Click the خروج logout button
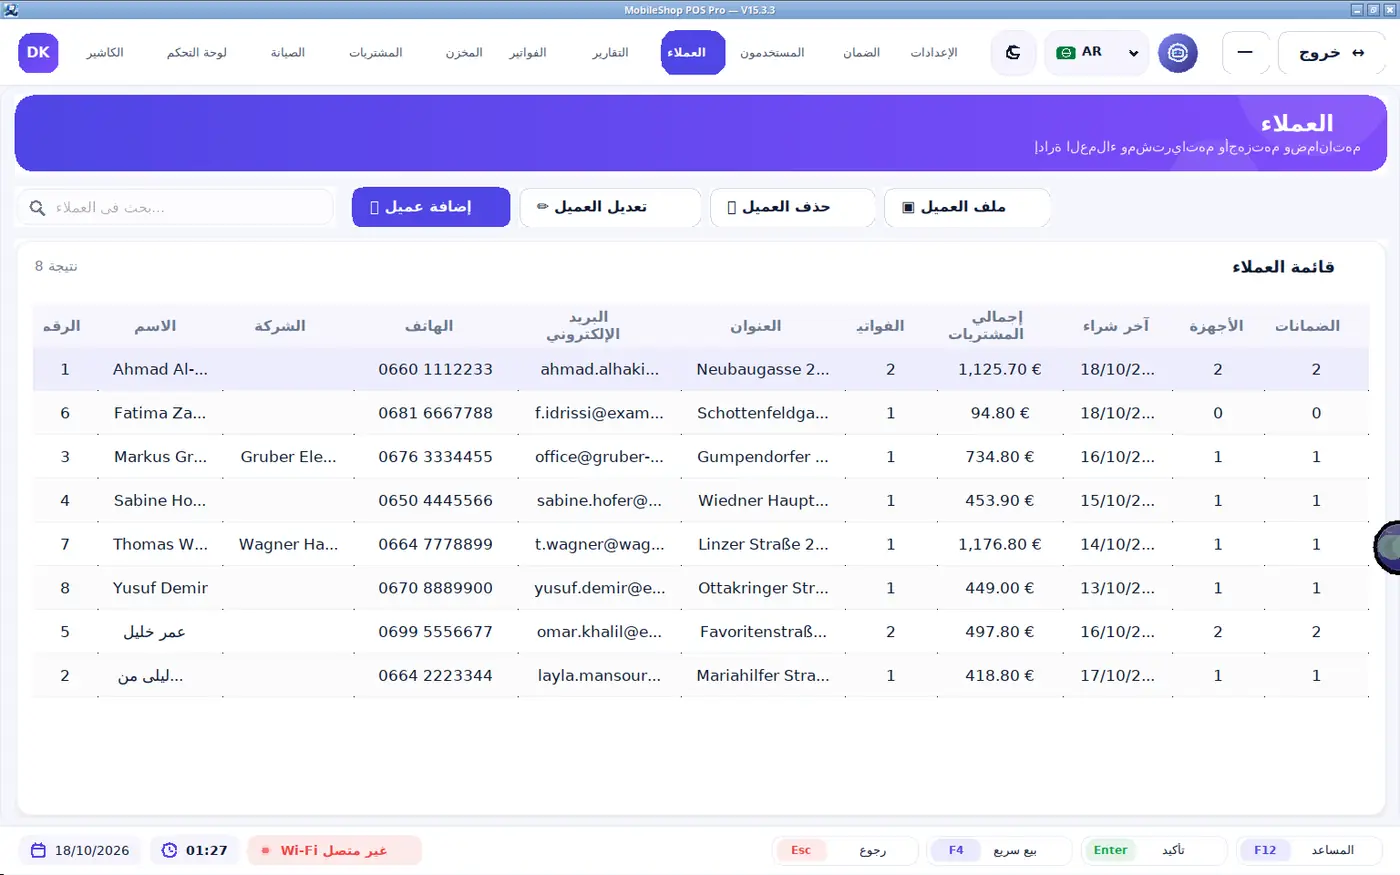 tap(1331, 53)
